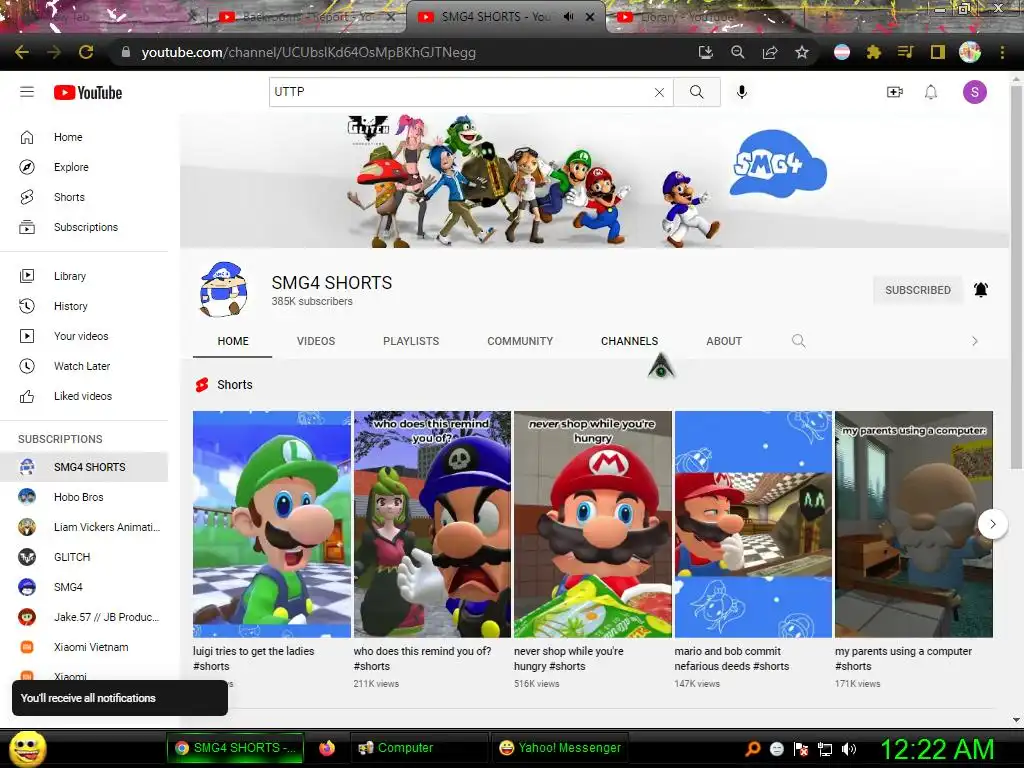Open luigi tries to get the ladies thumbnail

[272, 524]
